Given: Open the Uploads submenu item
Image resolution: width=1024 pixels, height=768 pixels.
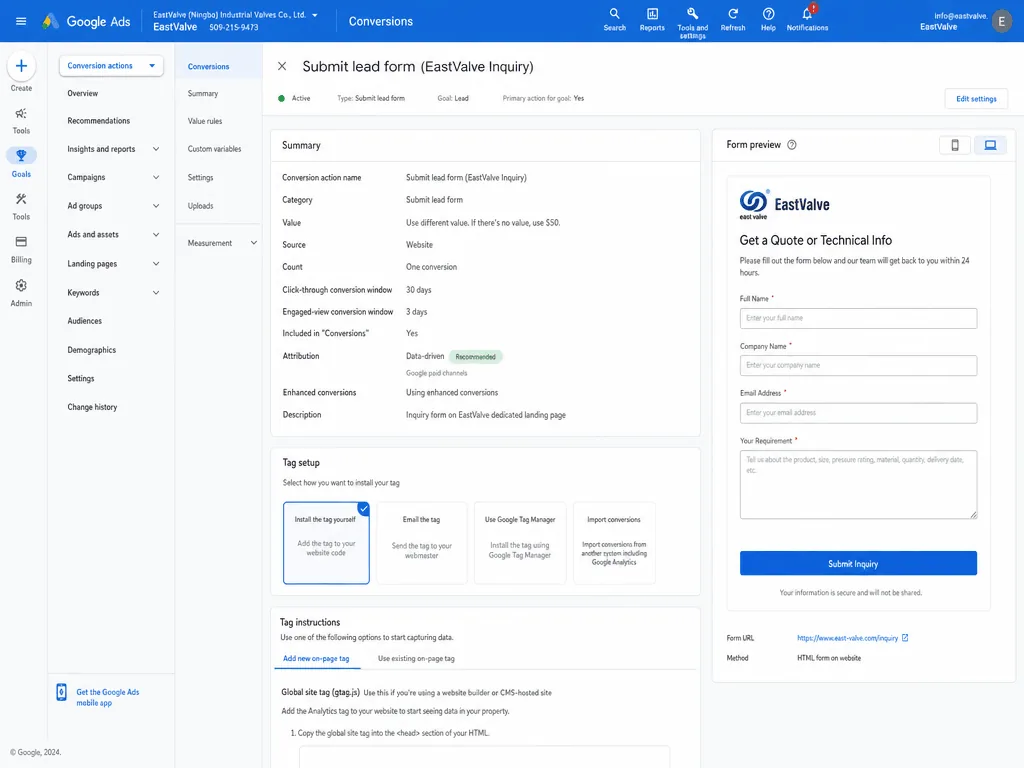Looking at the screenshot, I should [200, 206].
